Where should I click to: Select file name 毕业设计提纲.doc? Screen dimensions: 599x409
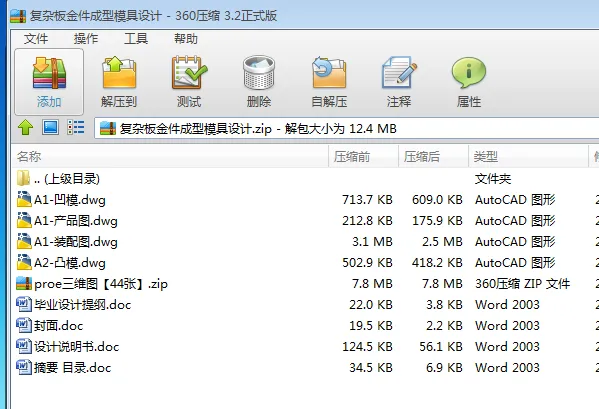[x=83, y=305]
